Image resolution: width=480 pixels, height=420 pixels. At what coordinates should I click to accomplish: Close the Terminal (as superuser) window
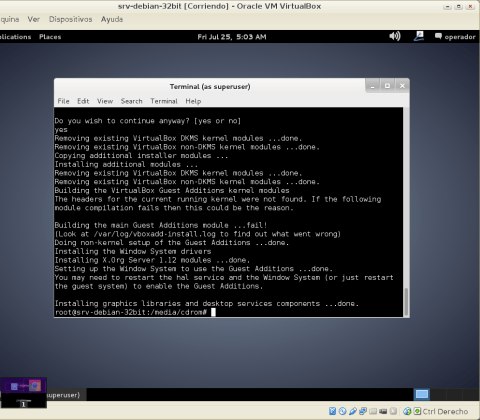pyautogui.click(x=402, y=86)
